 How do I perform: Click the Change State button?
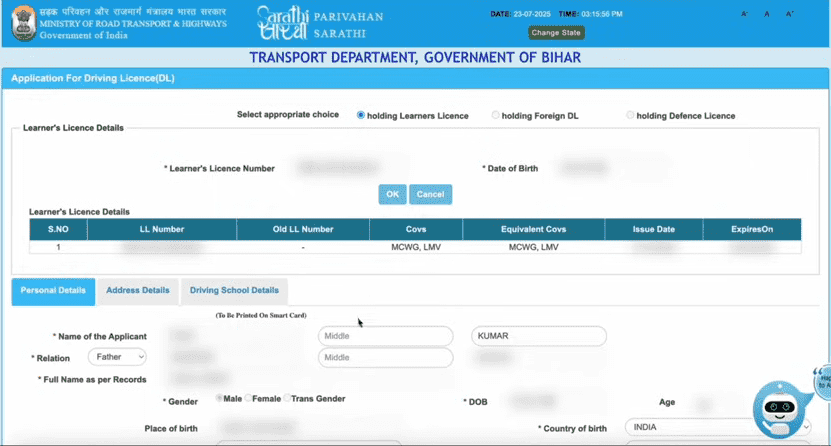point(556,33)
